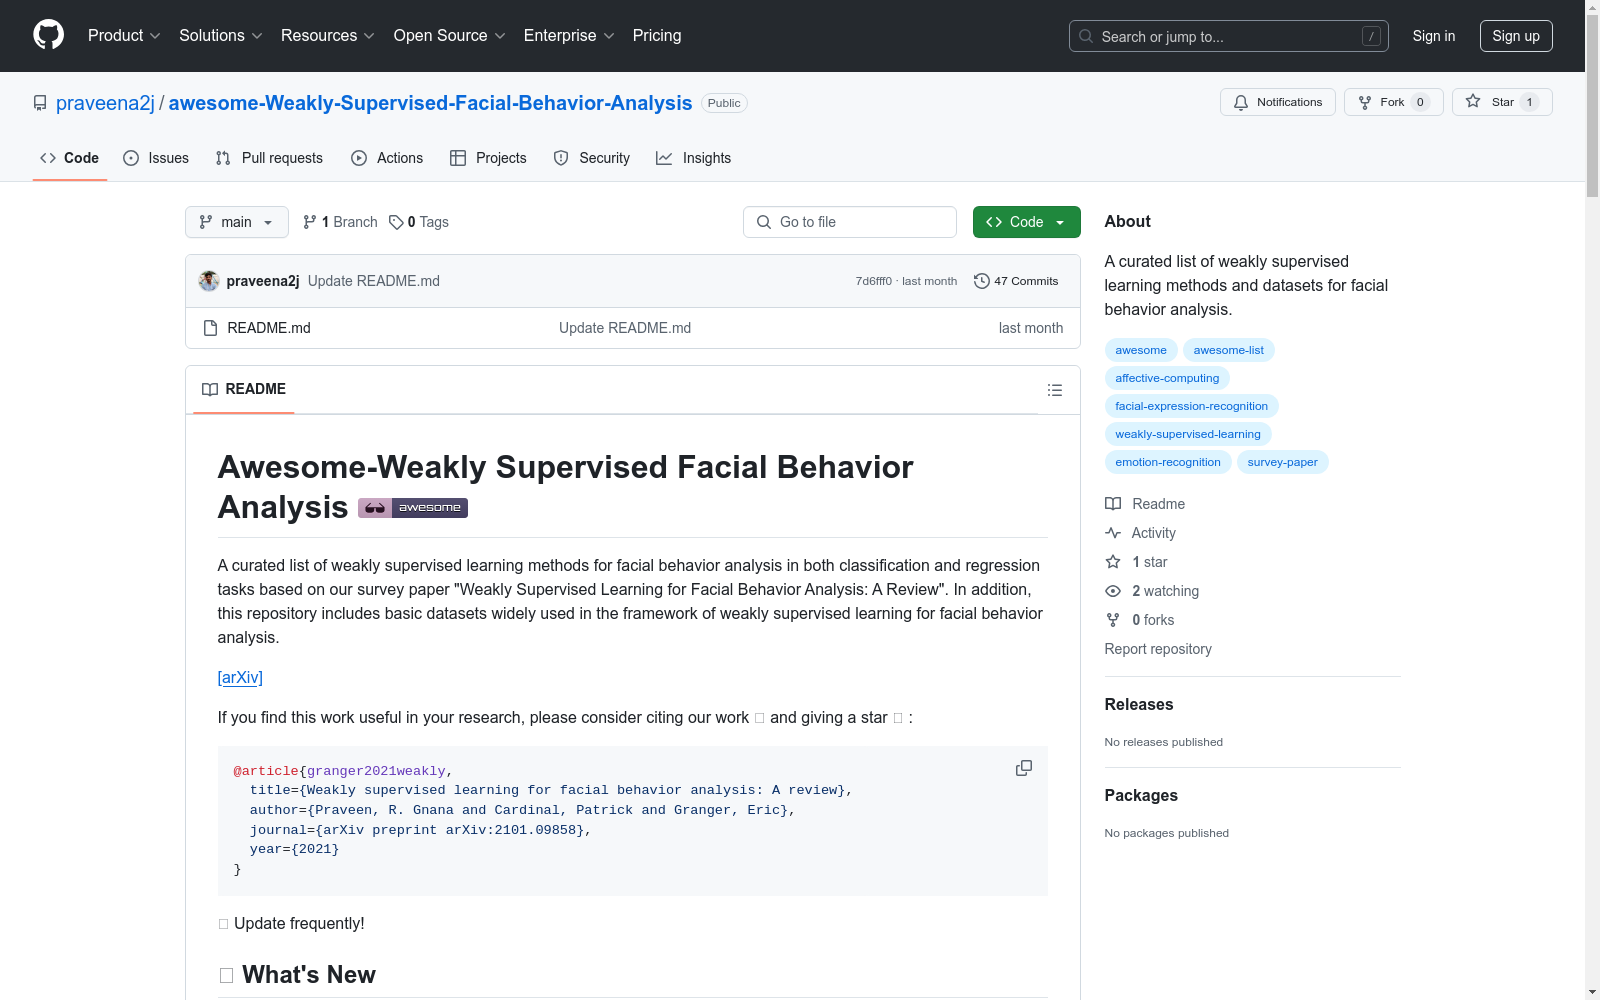
Task: Expand the Open Source menu
Action: (450, 36)
